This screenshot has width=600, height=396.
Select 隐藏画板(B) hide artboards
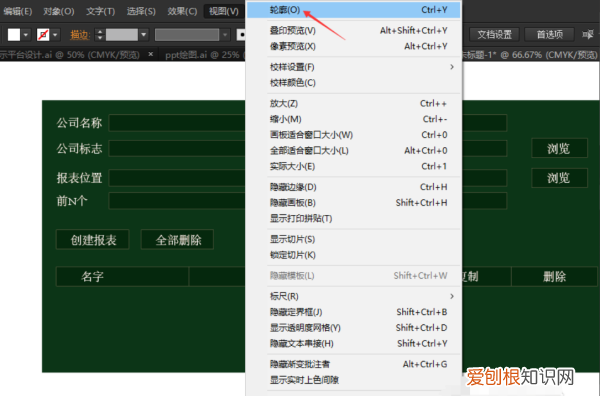tap(354, 202)
